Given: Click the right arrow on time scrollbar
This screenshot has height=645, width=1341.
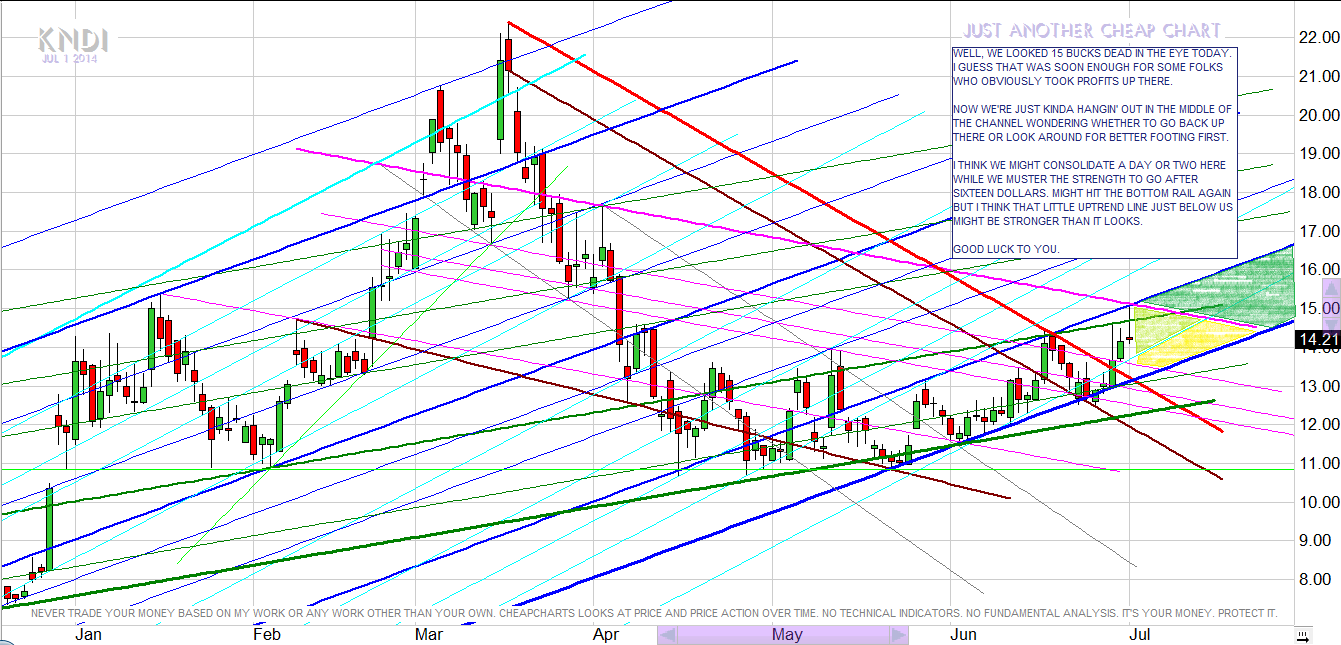Looking at the screenshot, I should (x=899, y=635).
